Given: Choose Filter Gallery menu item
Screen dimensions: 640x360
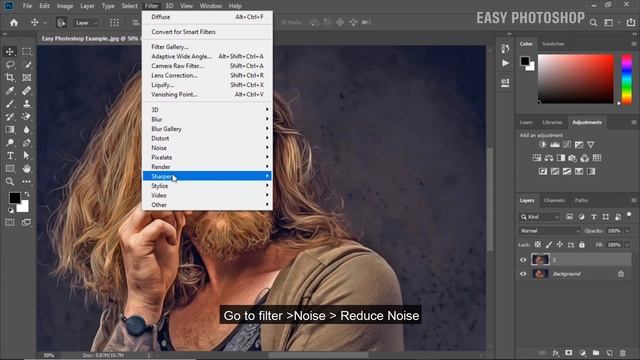Looking at the screenshot, I should coord(207,47).
